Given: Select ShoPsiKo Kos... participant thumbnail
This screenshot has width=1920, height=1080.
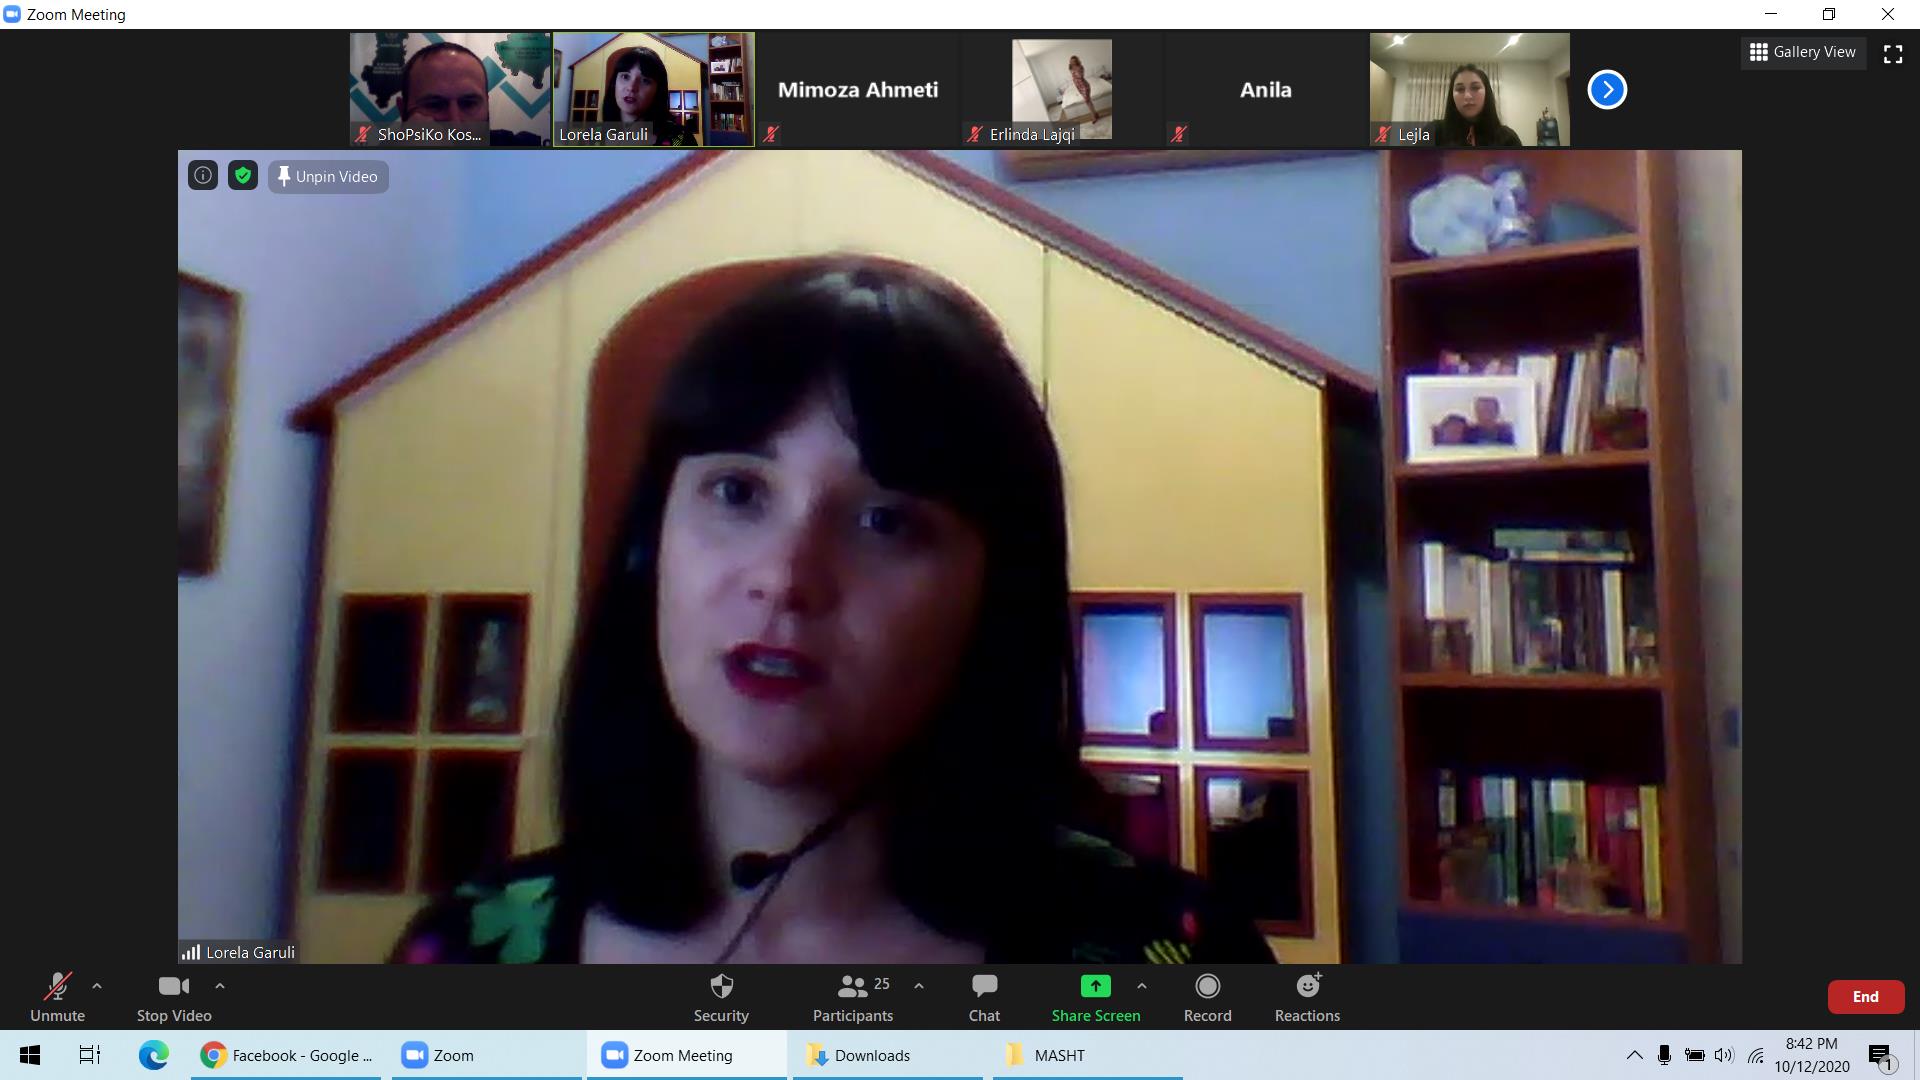Looking at the screenshot, I should (x=450, y=90).
